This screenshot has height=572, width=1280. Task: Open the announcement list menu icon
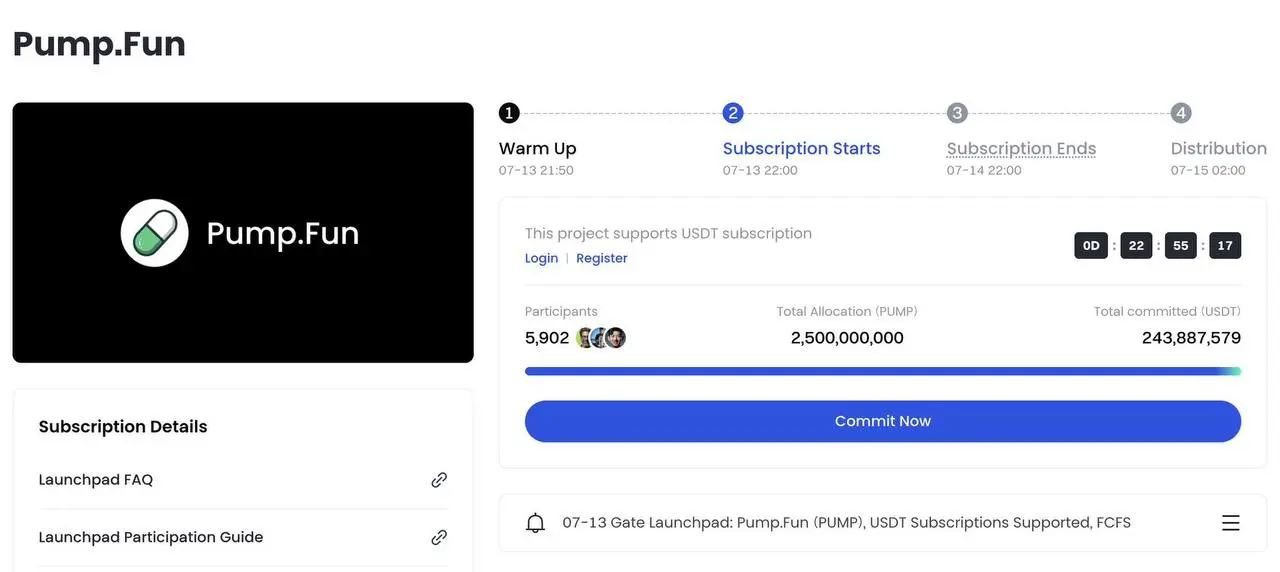coord(1231,523)
